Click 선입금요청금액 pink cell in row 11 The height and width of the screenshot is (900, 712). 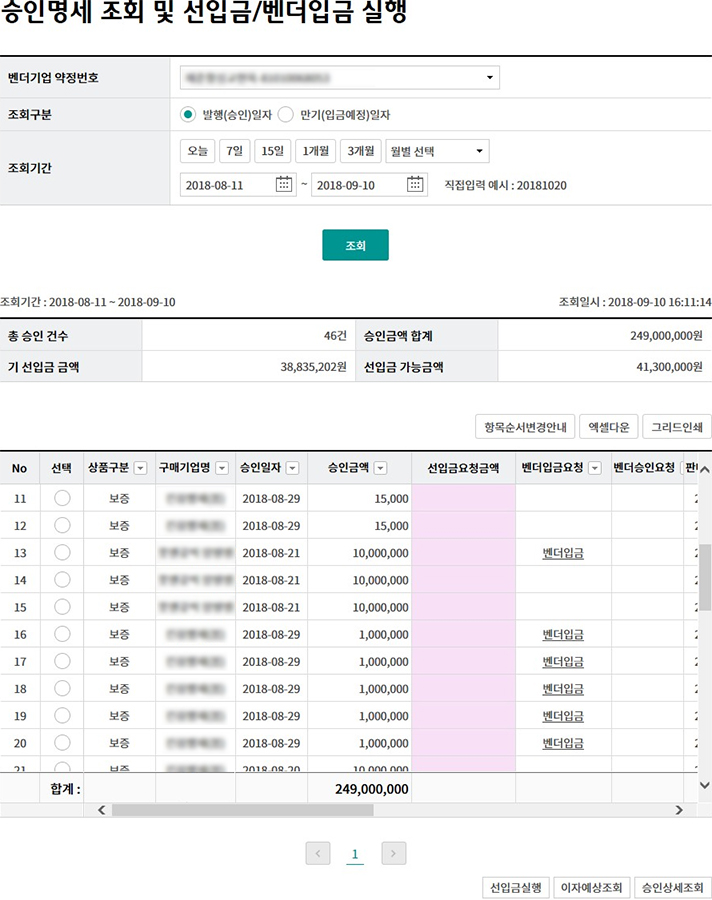(x=463, y=498)
